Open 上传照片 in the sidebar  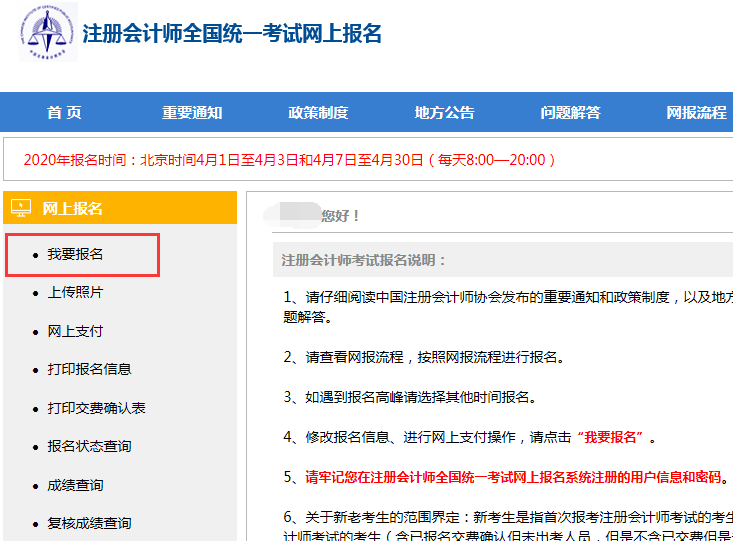[x=75, y=292]
